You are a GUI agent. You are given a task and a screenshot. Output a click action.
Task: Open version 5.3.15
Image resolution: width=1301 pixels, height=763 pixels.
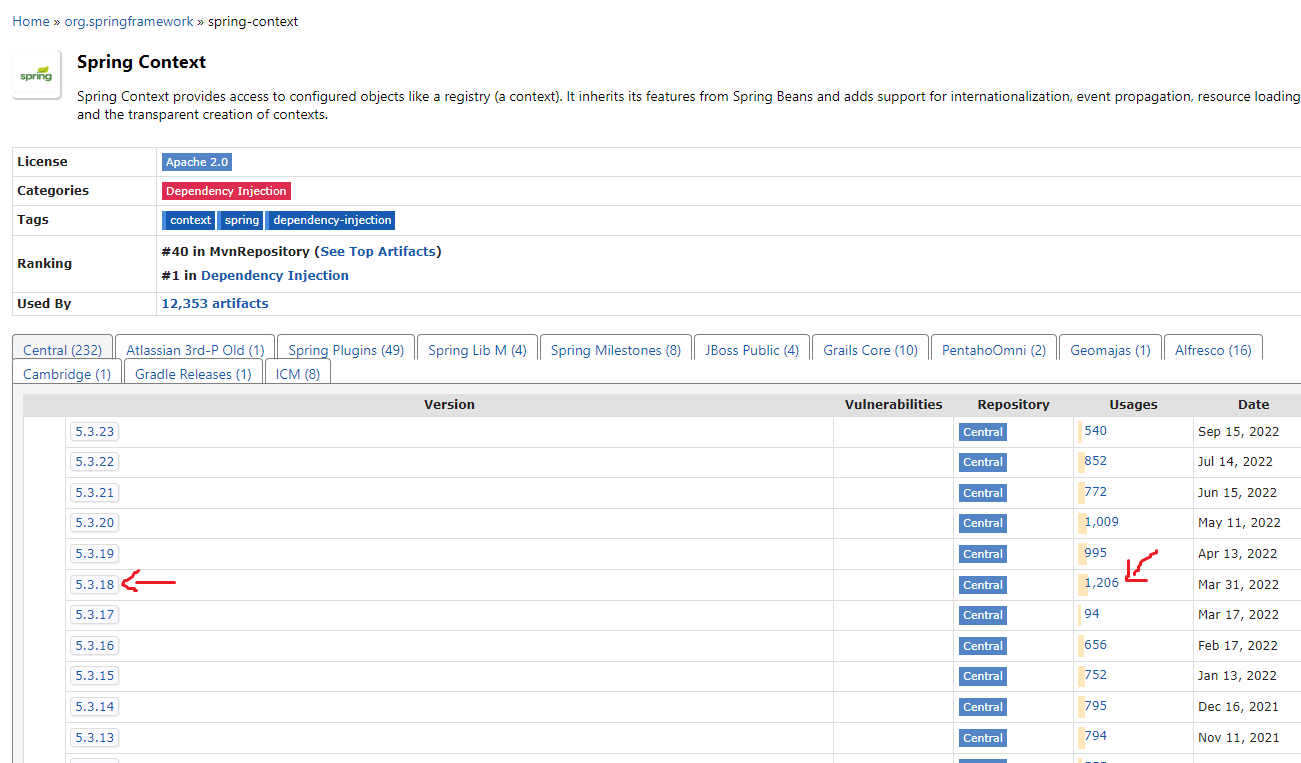(x=94, y=676)
